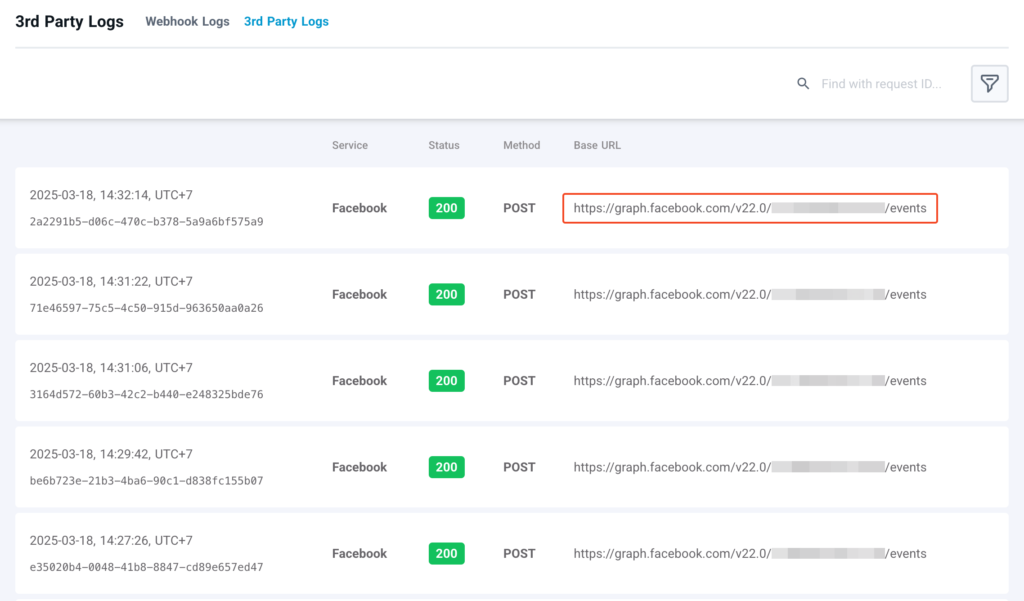
Task: Select the 3rd Party Logs tab
Action: (286, 22)
